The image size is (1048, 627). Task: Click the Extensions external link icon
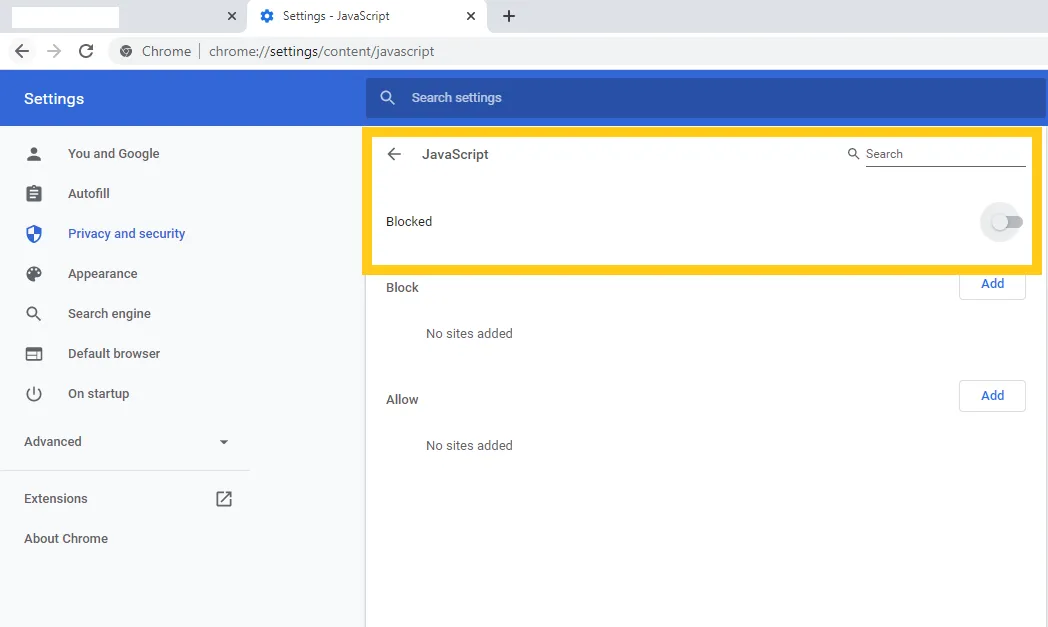pos(224,499)
